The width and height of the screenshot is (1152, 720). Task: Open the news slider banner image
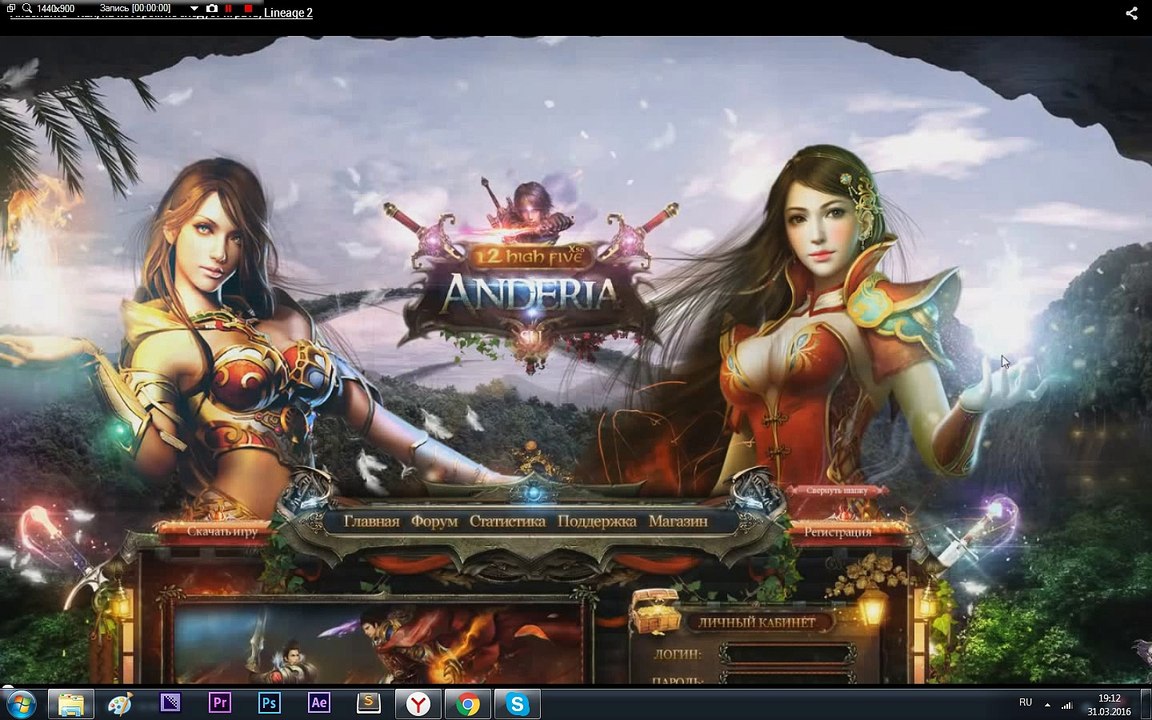[x=379, y=644]
